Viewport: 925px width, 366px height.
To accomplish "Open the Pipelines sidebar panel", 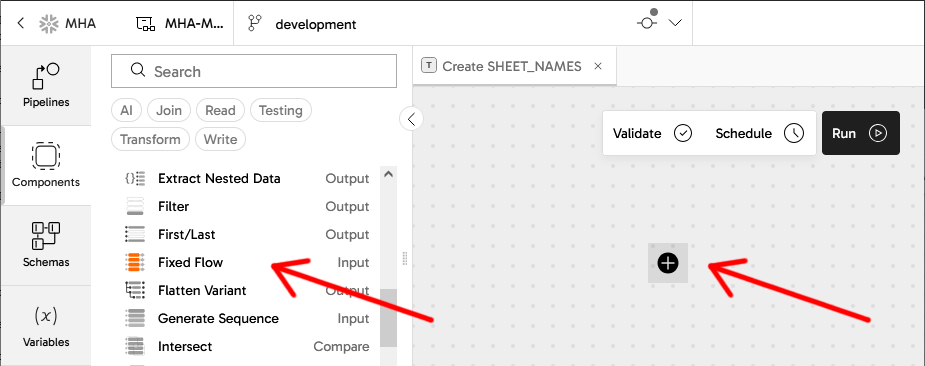I will tap(46, 86).
